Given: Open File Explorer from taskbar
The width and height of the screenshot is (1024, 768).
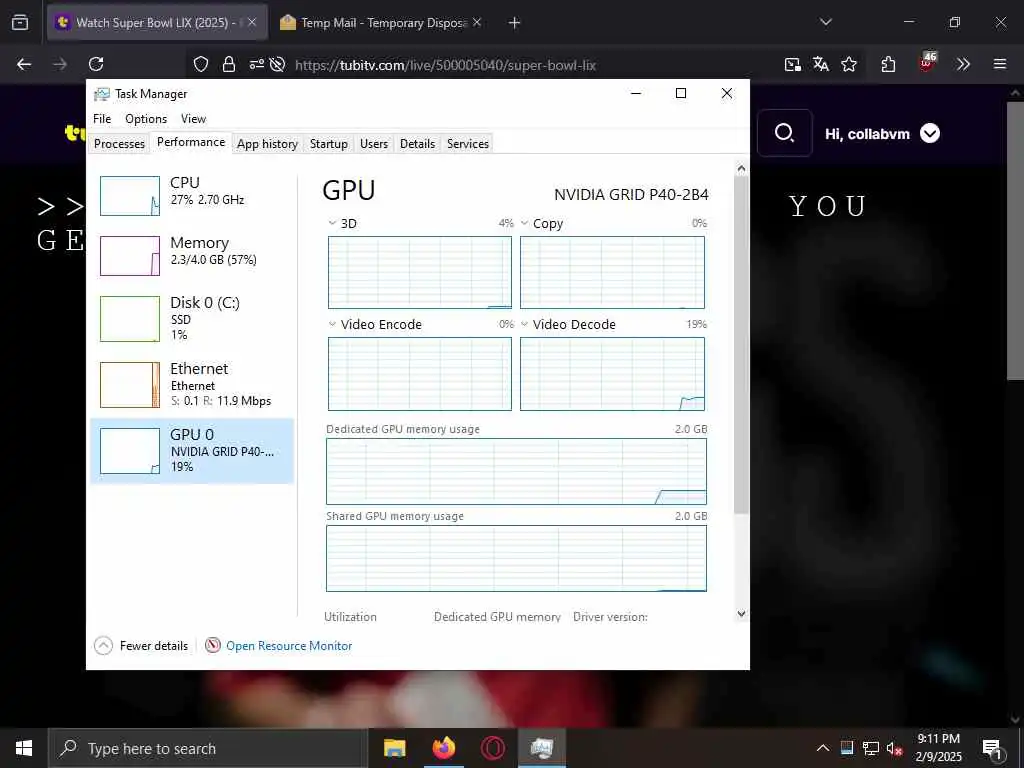Looking at the screenshot, I should 394,748.
